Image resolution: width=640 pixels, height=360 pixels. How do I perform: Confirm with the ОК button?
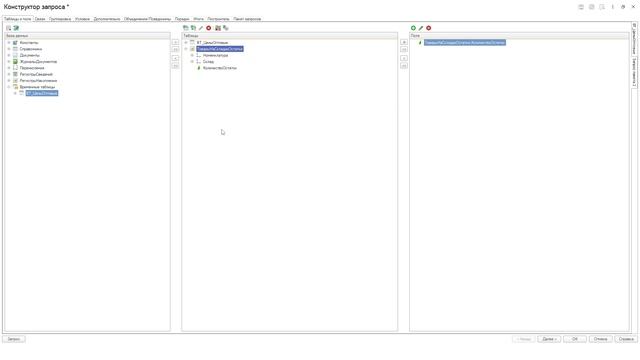click(x=575, y=339)
